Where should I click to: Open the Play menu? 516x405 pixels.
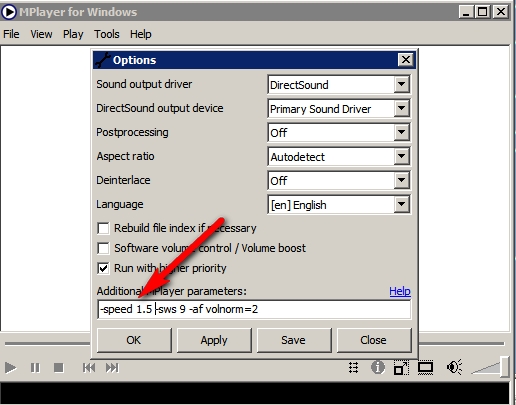point(73,34)
